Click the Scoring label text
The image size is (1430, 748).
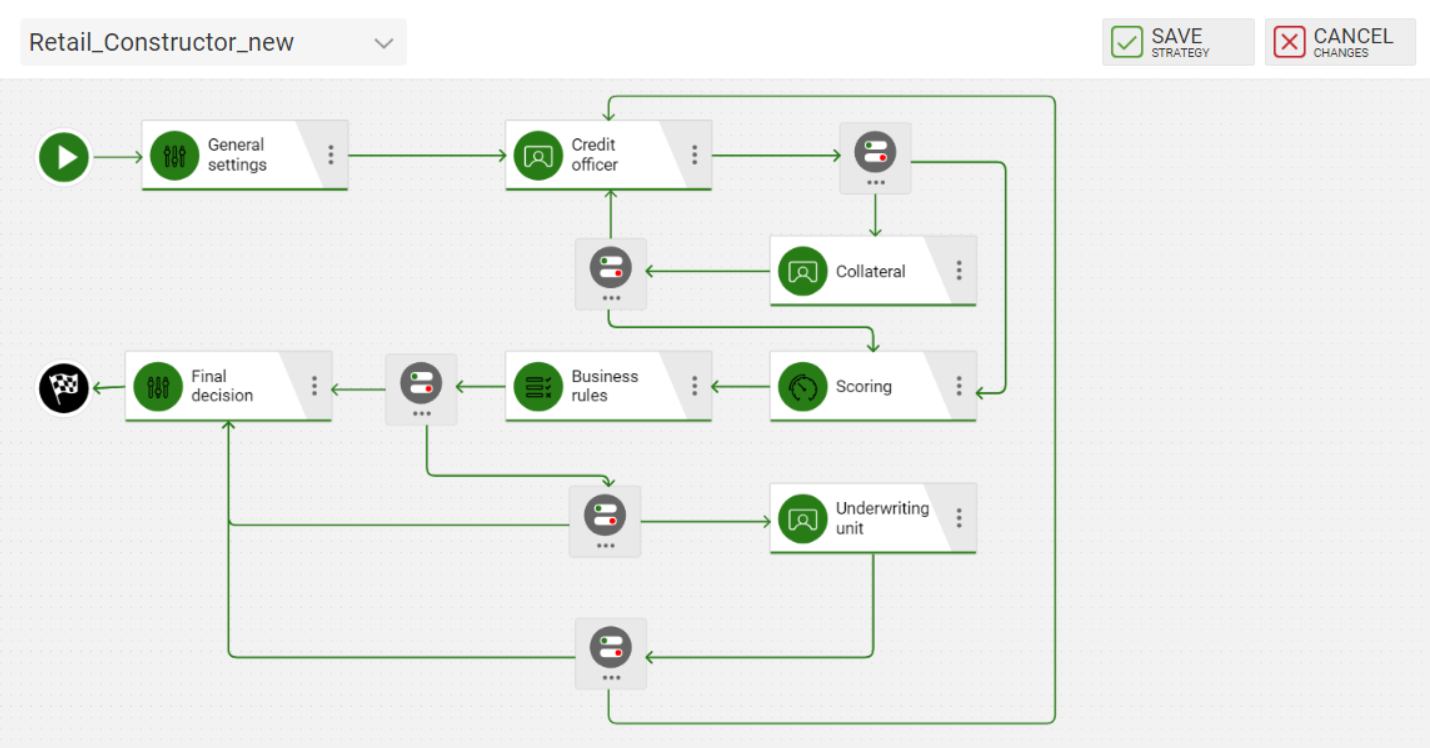point(863,386)
